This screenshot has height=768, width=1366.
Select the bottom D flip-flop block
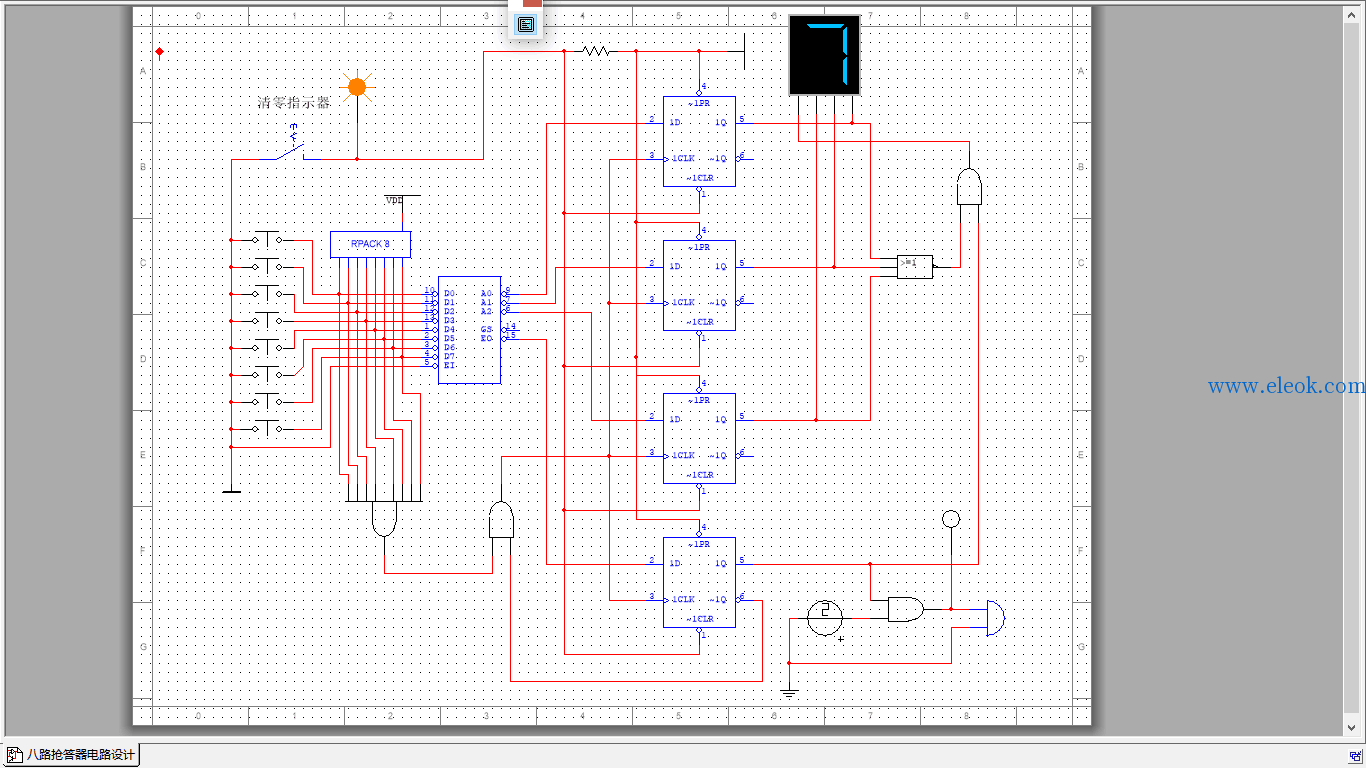pos(699,582)
